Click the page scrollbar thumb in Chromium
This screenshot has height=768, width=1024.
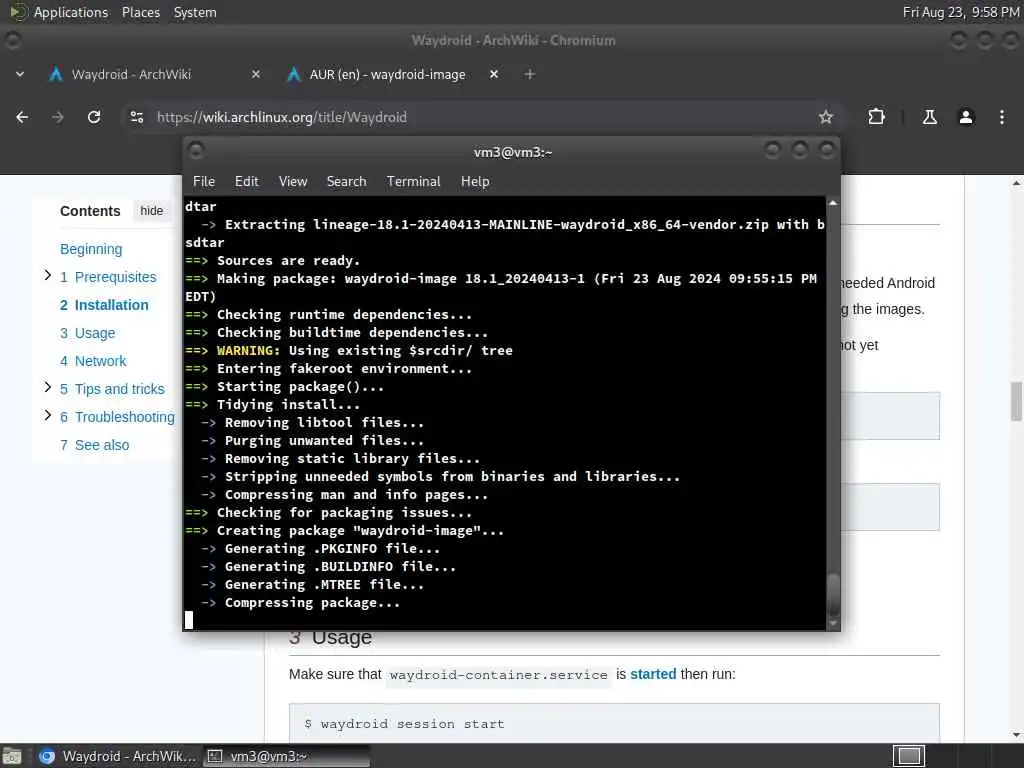1016,402
